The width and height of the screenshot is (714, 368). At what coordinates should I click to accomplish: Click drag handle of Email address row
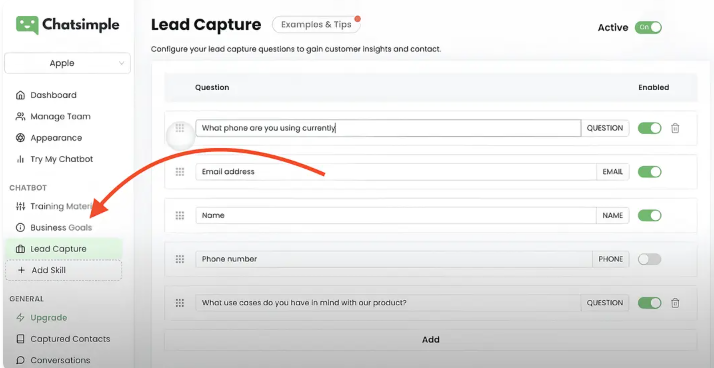[x=180, y=172]
